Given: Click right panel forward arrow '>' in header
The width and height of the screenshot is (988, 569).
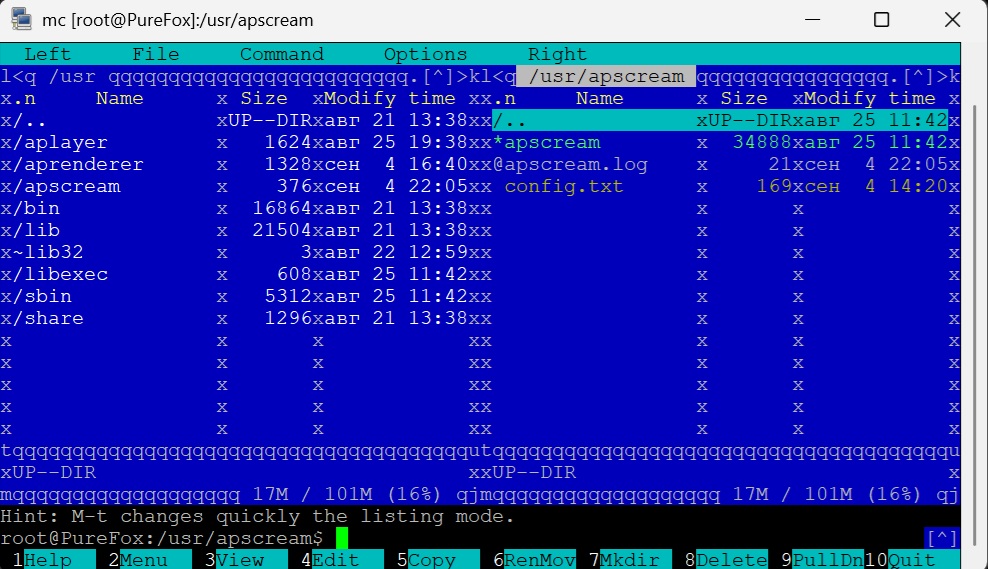Looking at the screenshot, I should tap(942, 77).
